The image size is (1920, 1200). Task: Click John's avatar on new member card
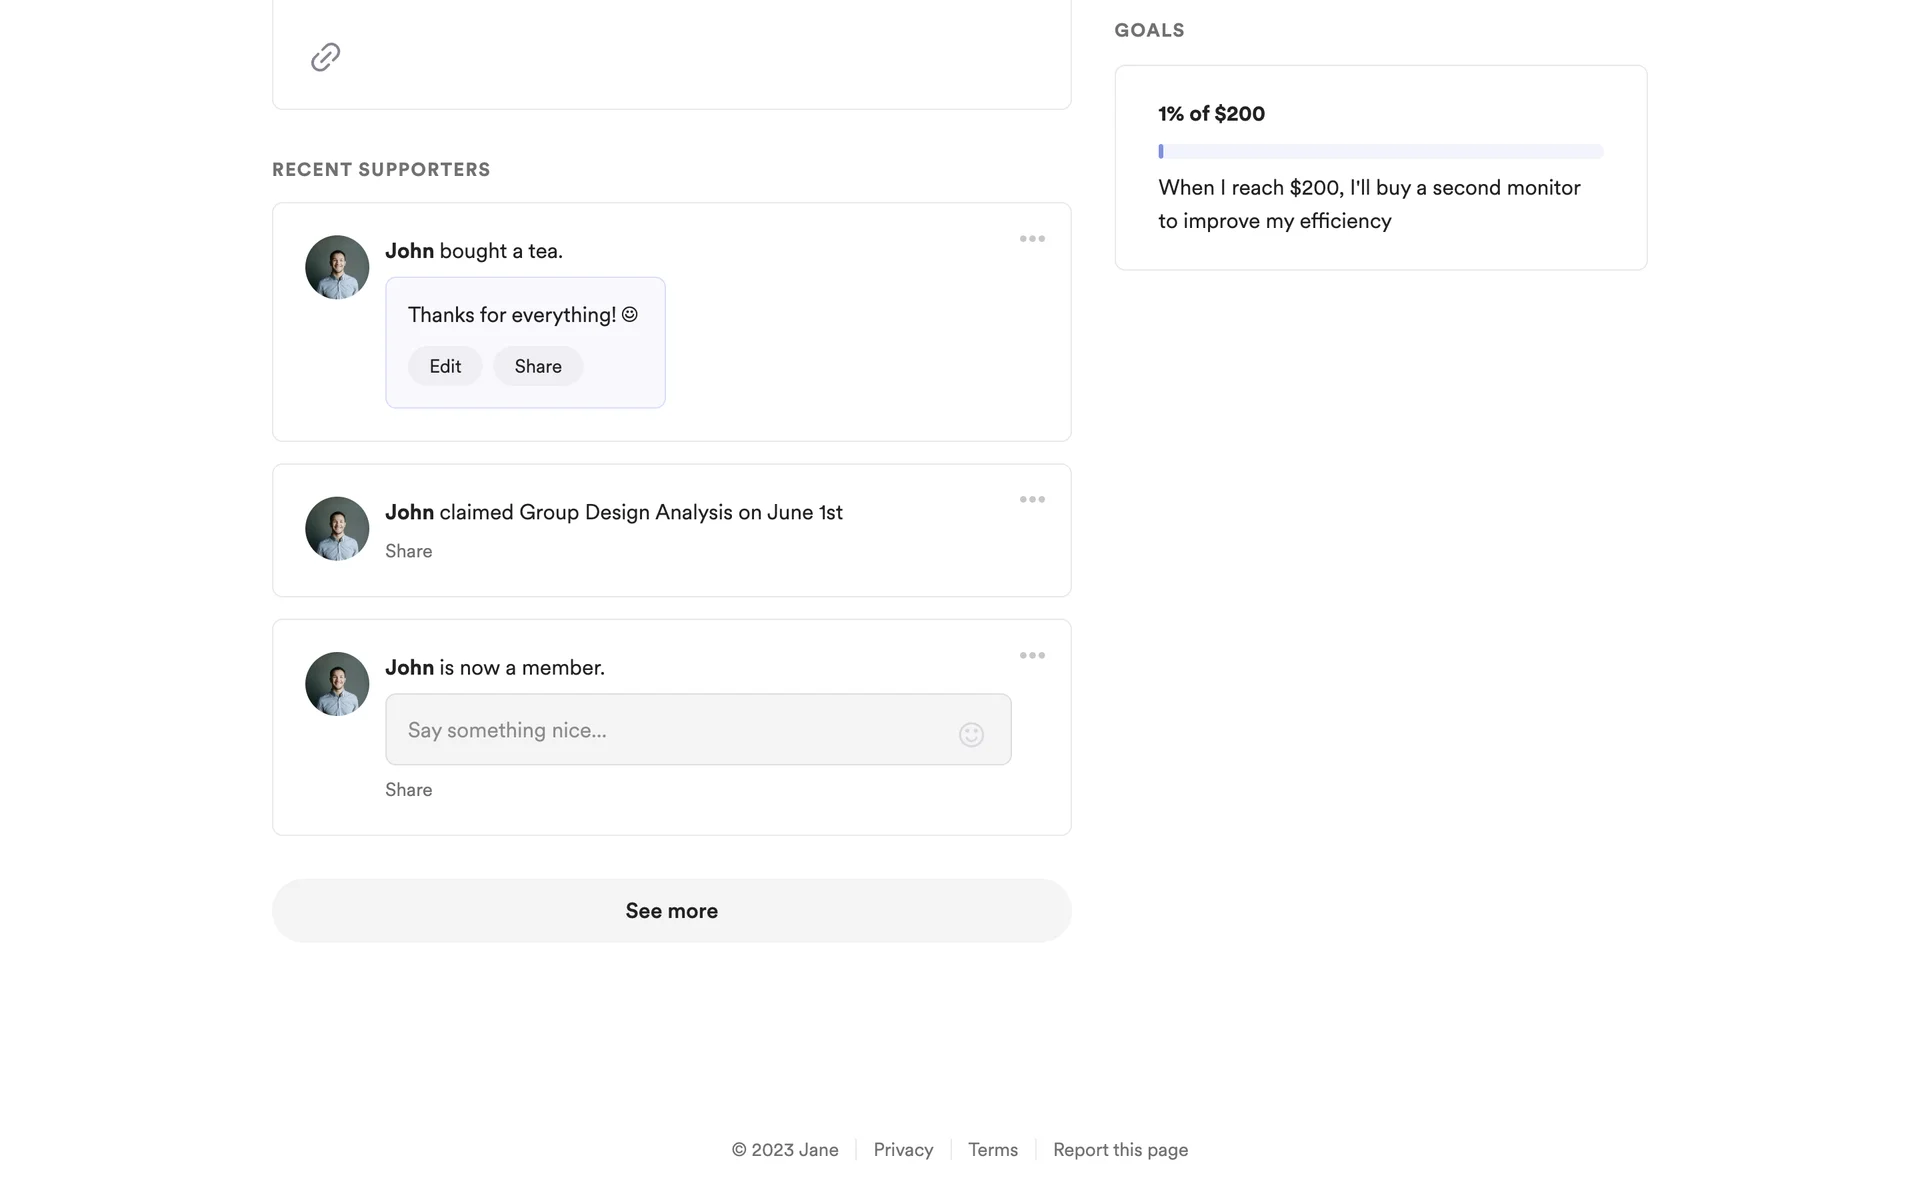[337, 684]
